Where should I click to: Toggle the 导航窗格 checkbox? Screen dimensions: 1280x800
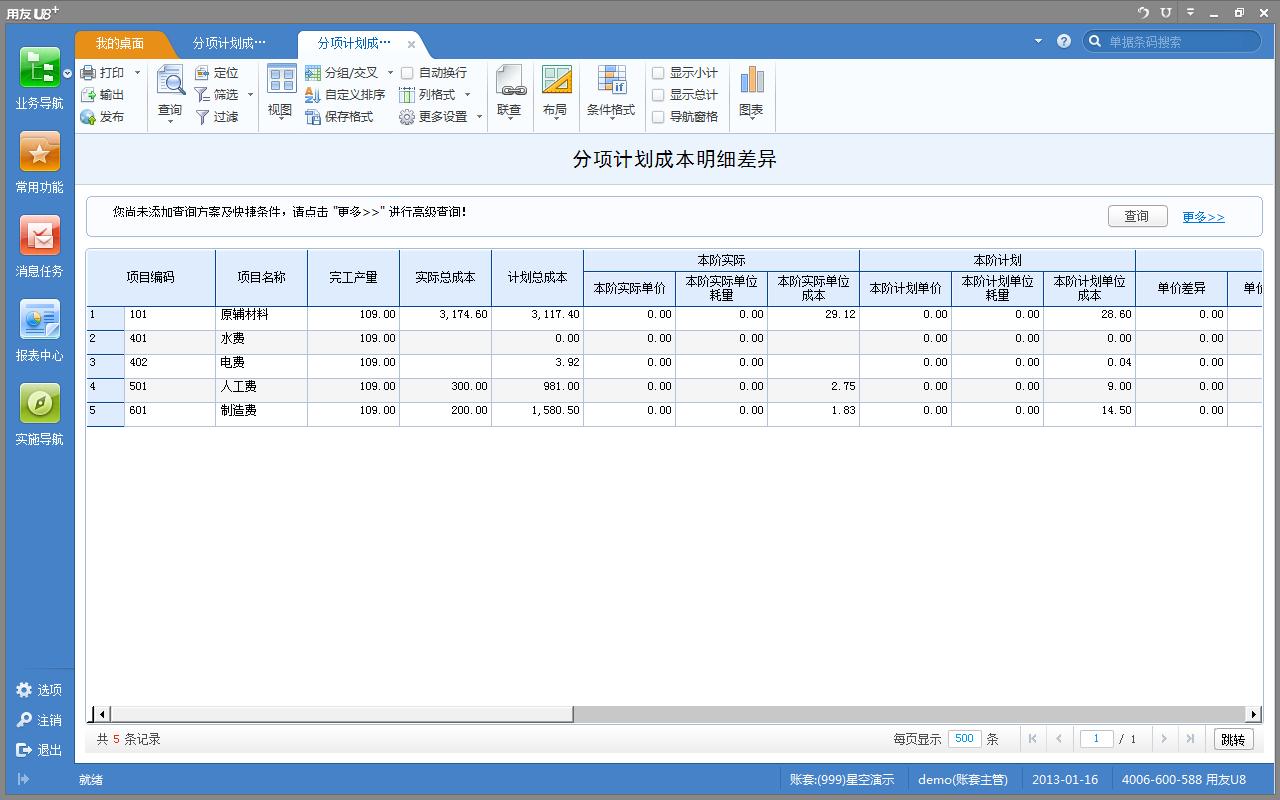point(658,117)
